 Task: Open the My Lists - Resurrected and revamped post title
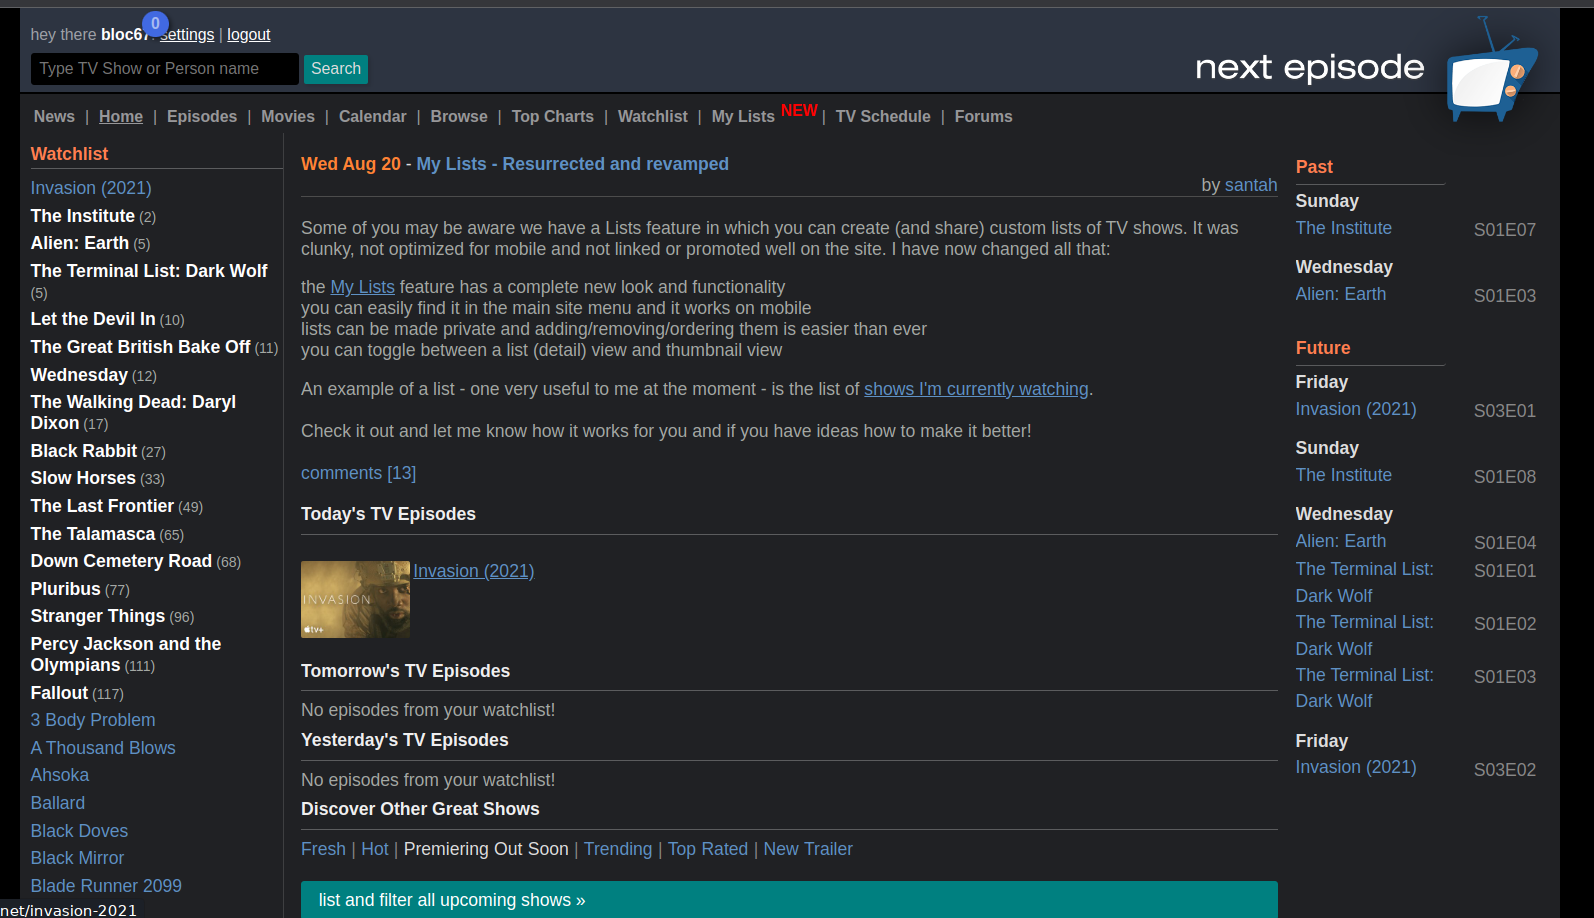[x=573, y=164]
